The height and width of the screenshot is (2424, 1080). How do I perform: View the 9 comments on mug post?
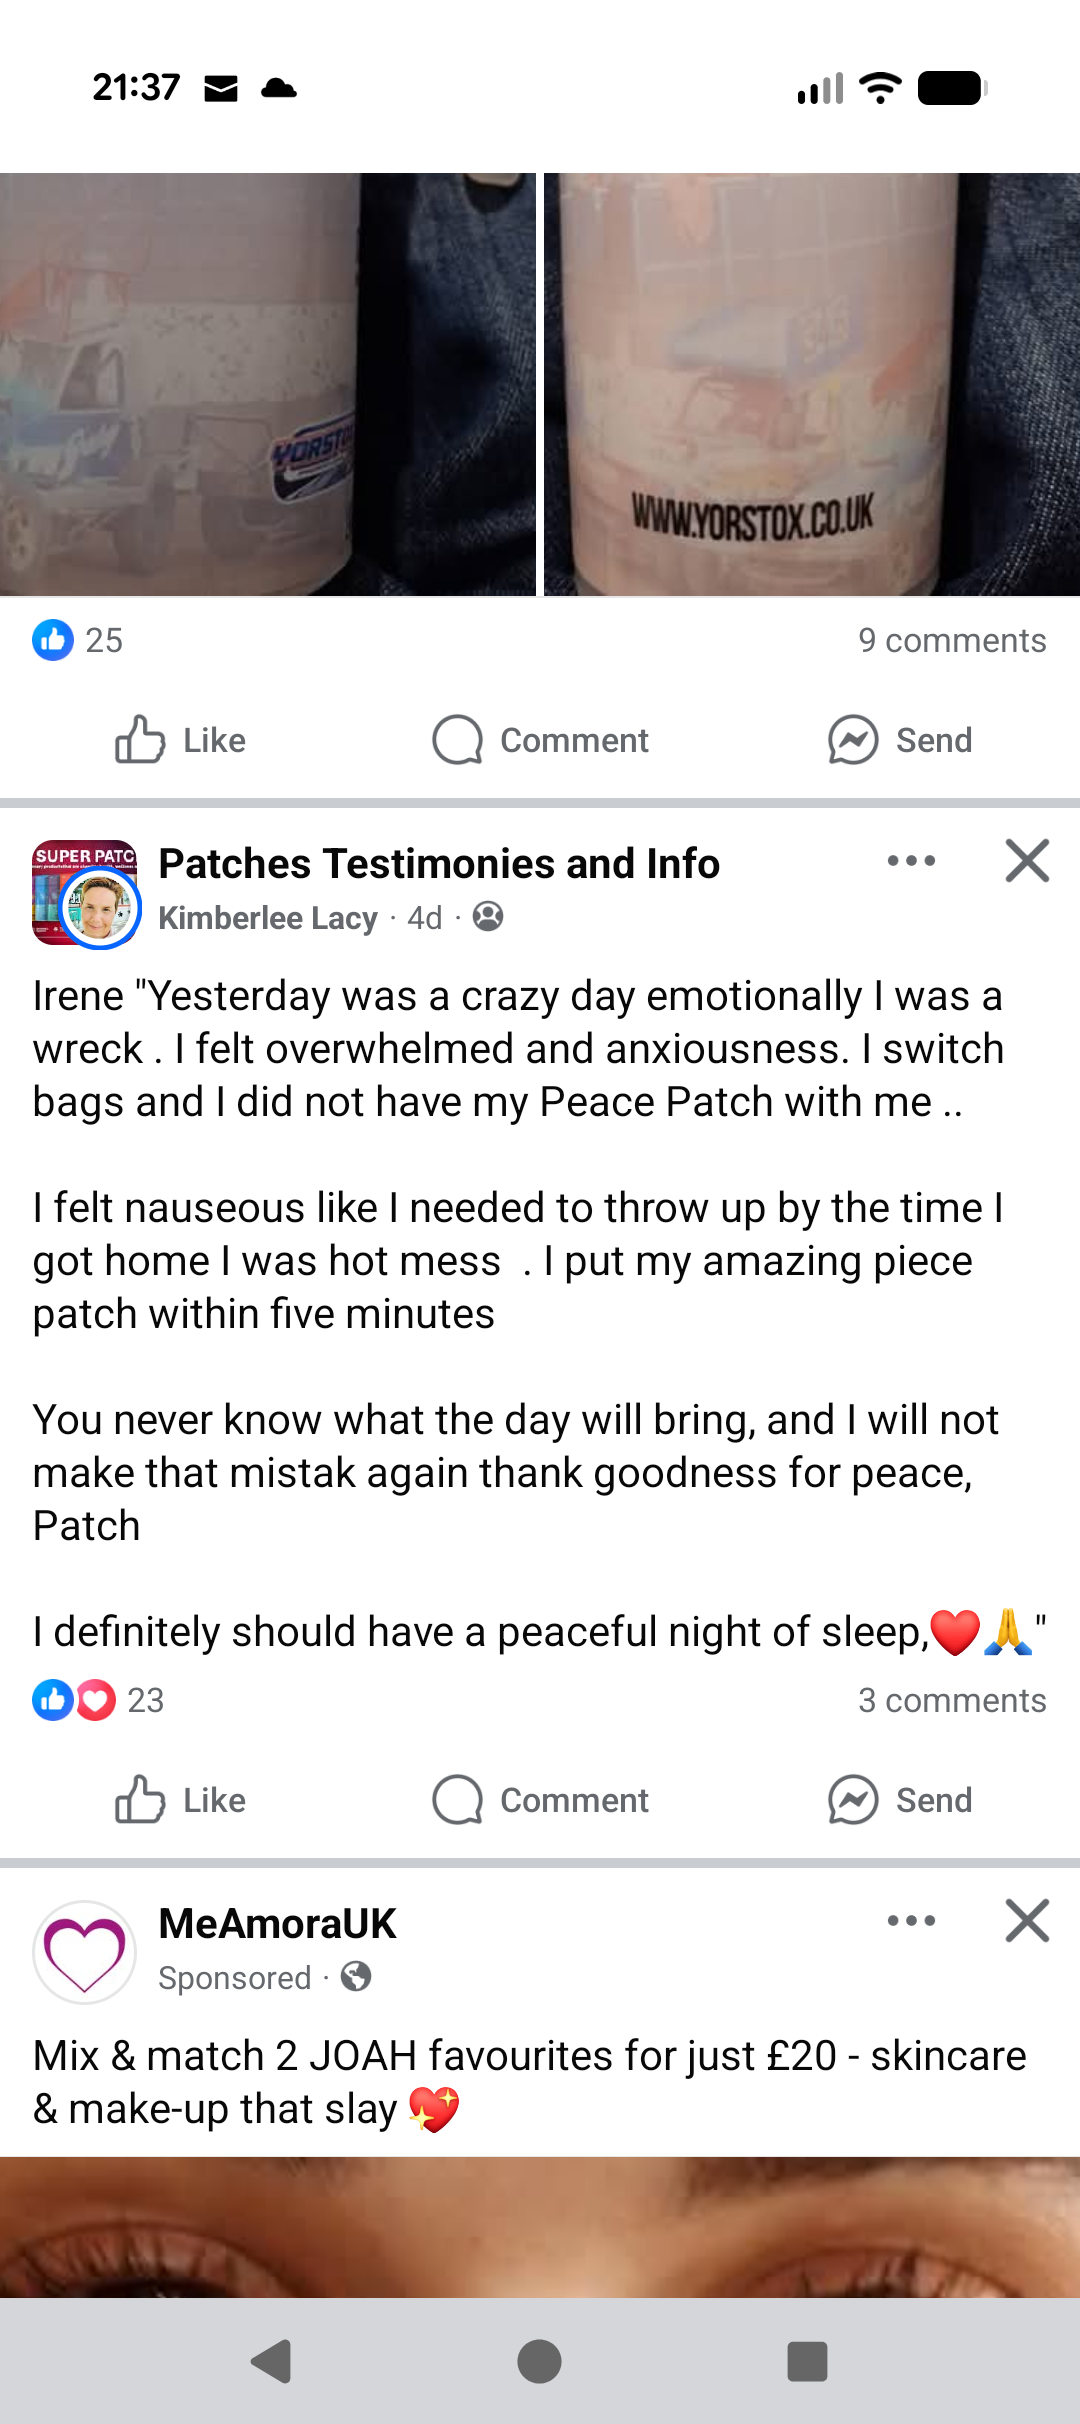[952, 640]
